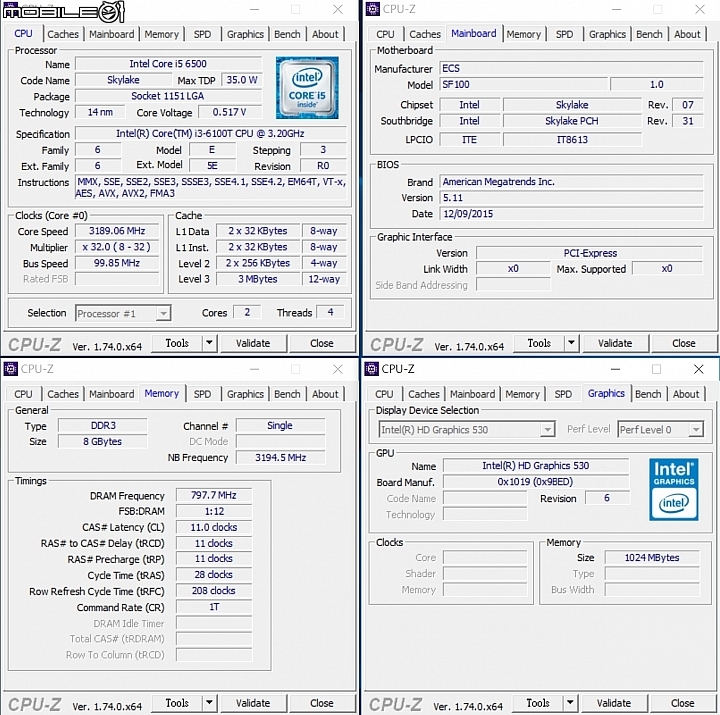Screen dimensions: 720x715
Task: Click memory Size value 8 GBytes
Action: [x=103, y=442]
